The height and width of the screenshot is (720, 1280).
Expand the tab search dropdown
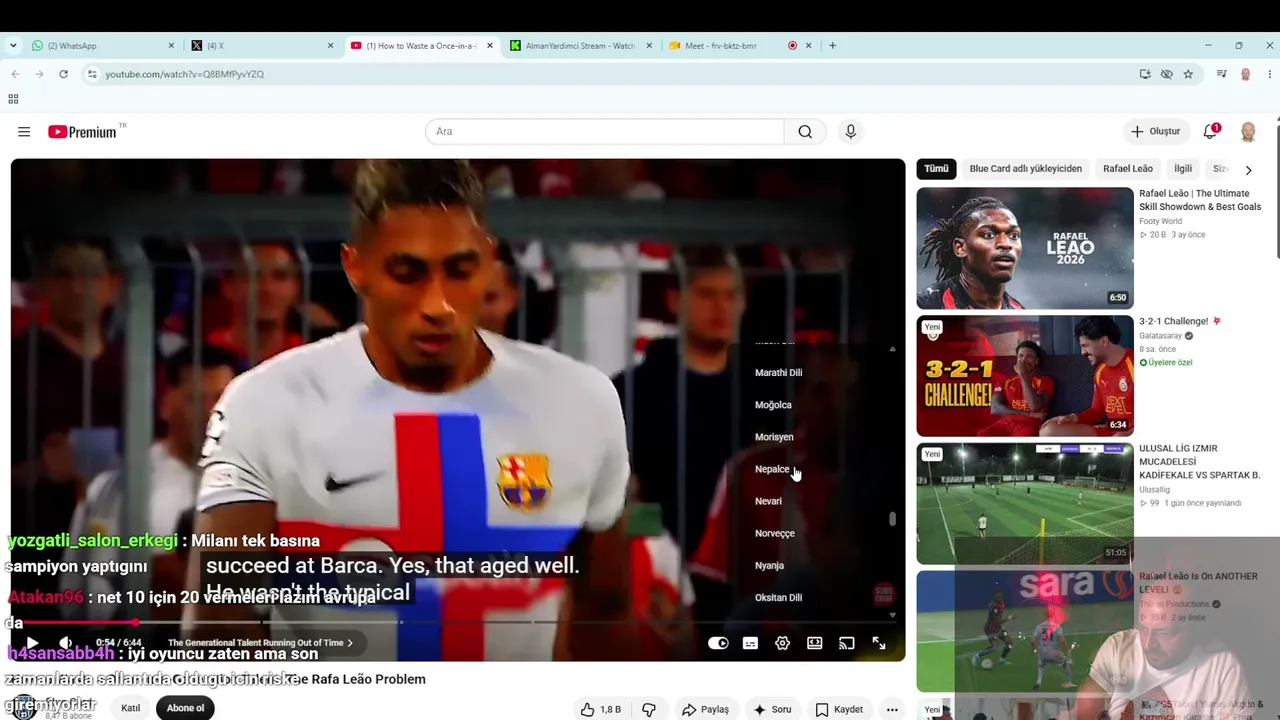click(x=12, y=45)
